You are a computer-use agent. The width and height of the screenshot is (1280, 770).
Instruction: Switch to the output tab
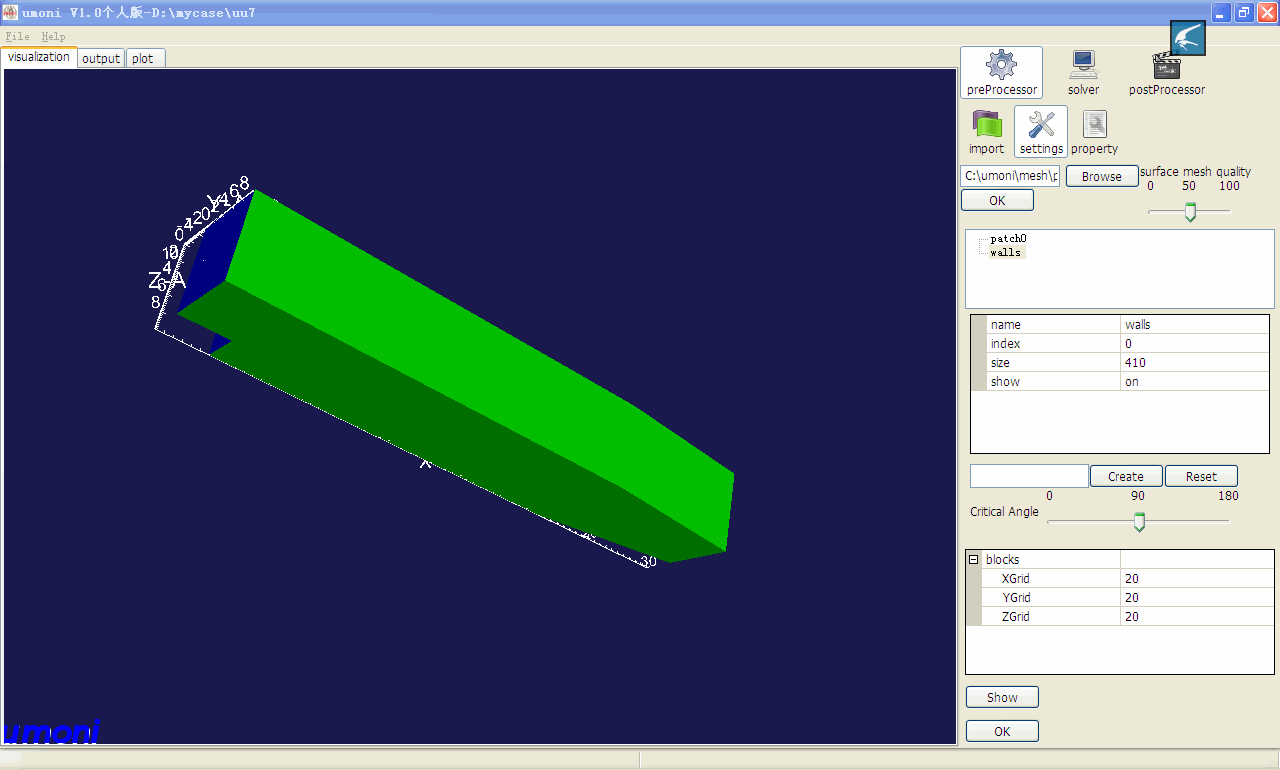tap(101, 58)
